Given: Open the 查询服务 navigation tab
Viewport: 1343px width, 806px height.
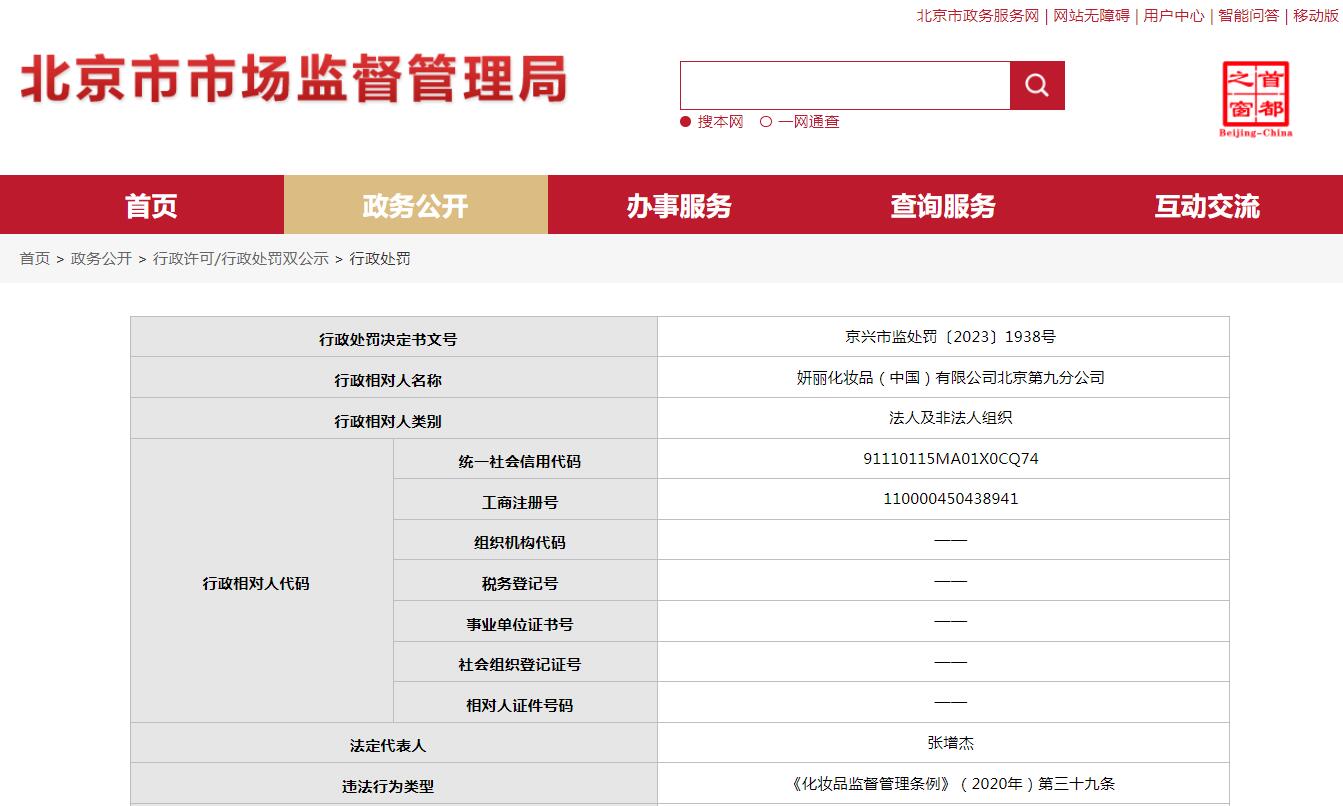Looking at the screenshot, I should point(944,205).
